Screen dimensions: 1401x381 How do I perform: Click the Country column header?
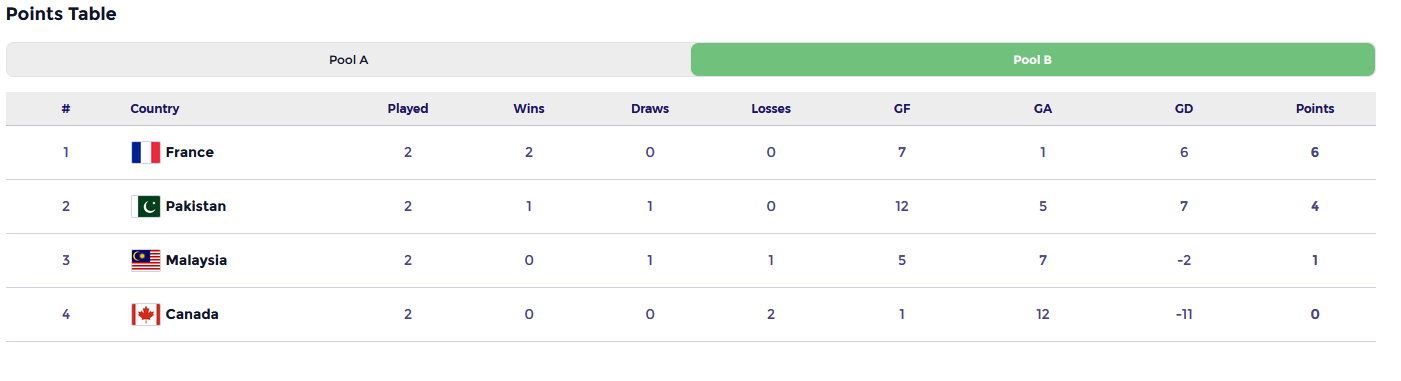[155, 109]
